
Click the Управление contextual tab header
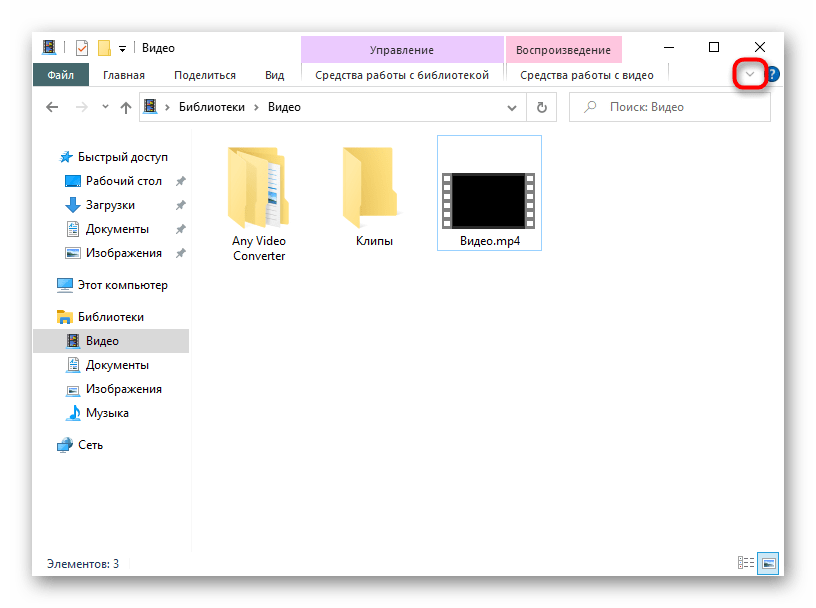pos(402,50)
